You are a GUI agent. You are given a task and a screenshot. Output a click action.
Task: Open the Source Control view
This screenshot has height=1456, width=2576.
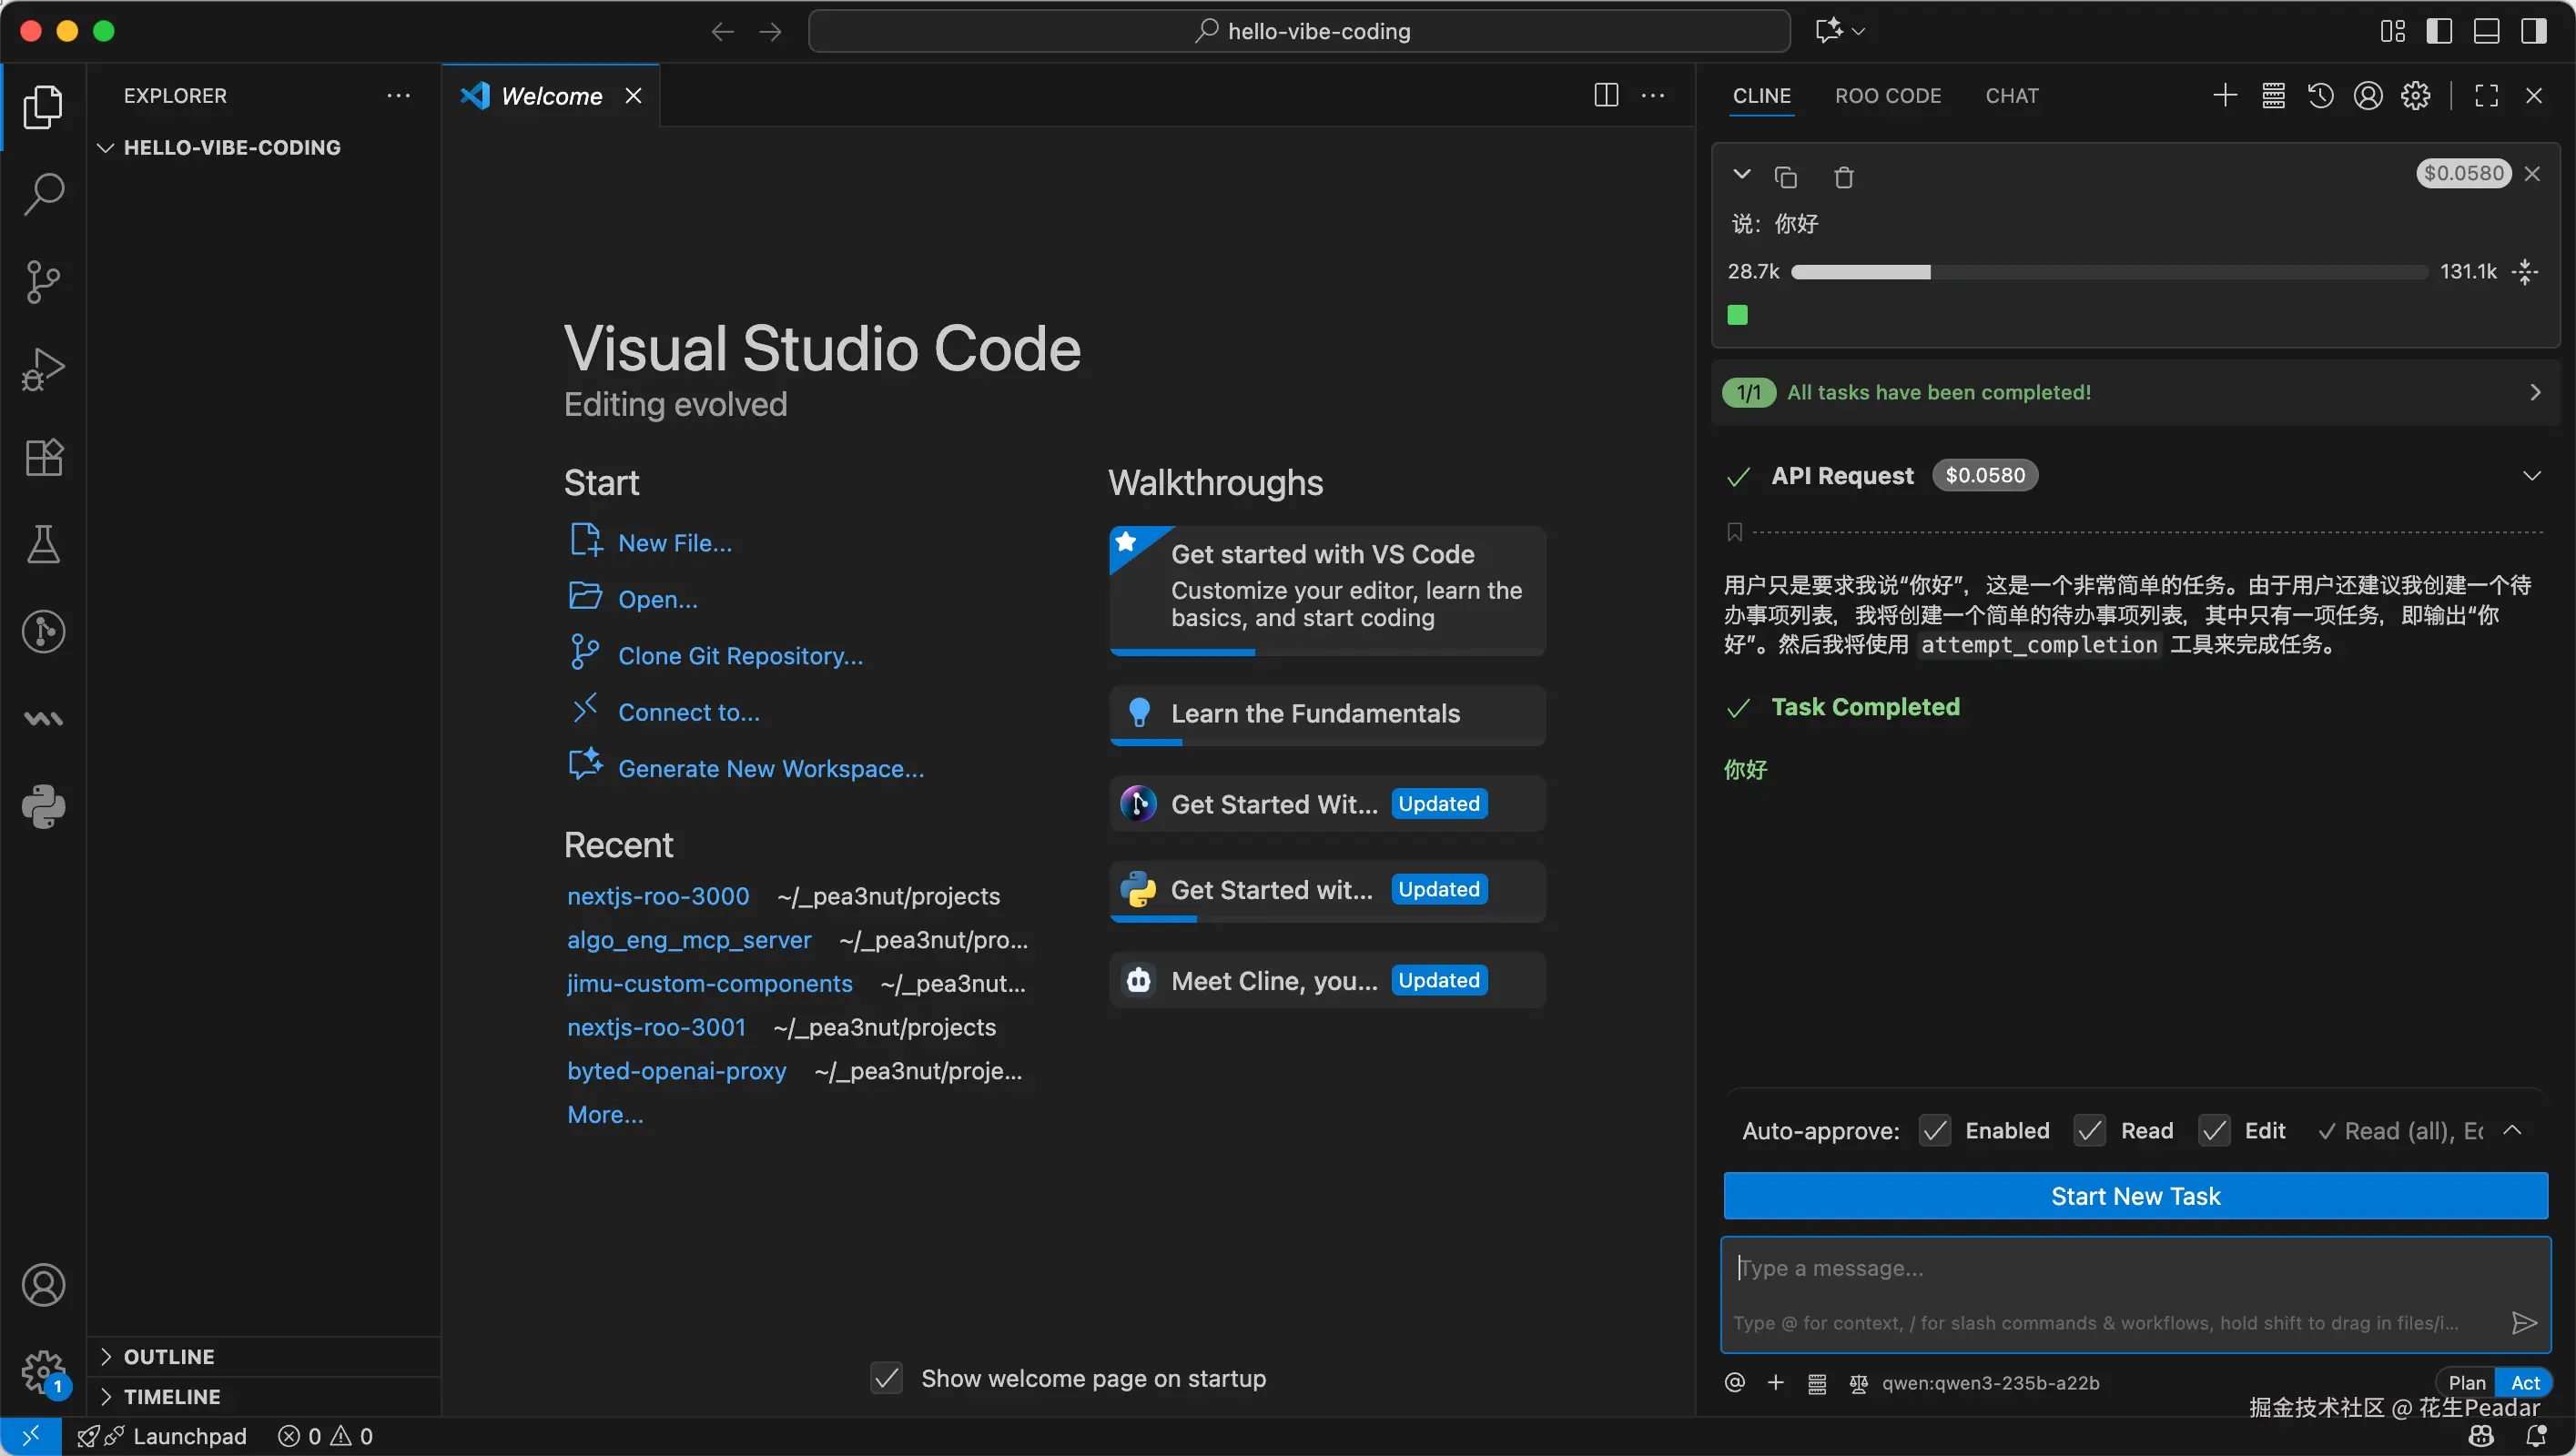(x=43, y=281)
